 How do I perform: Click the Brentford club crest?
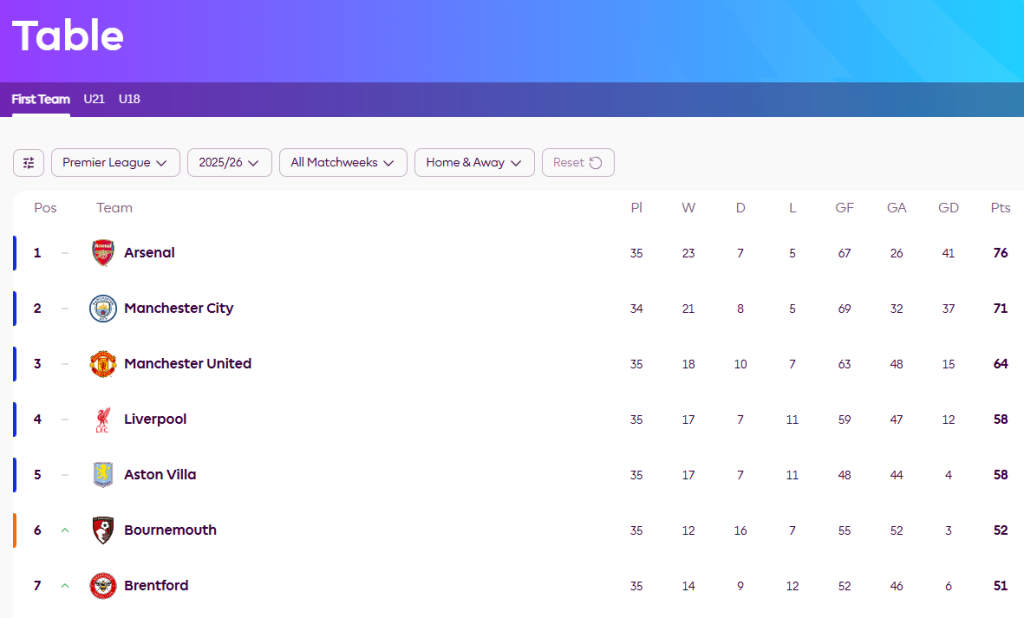103,586
